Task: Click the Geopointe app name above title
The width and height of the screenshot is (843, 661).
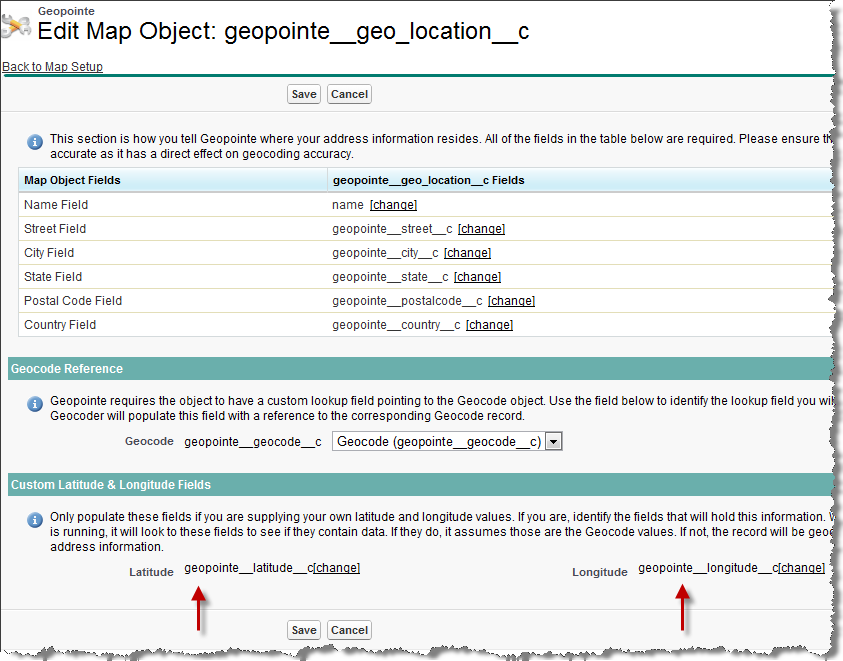Action: (66, 11)
